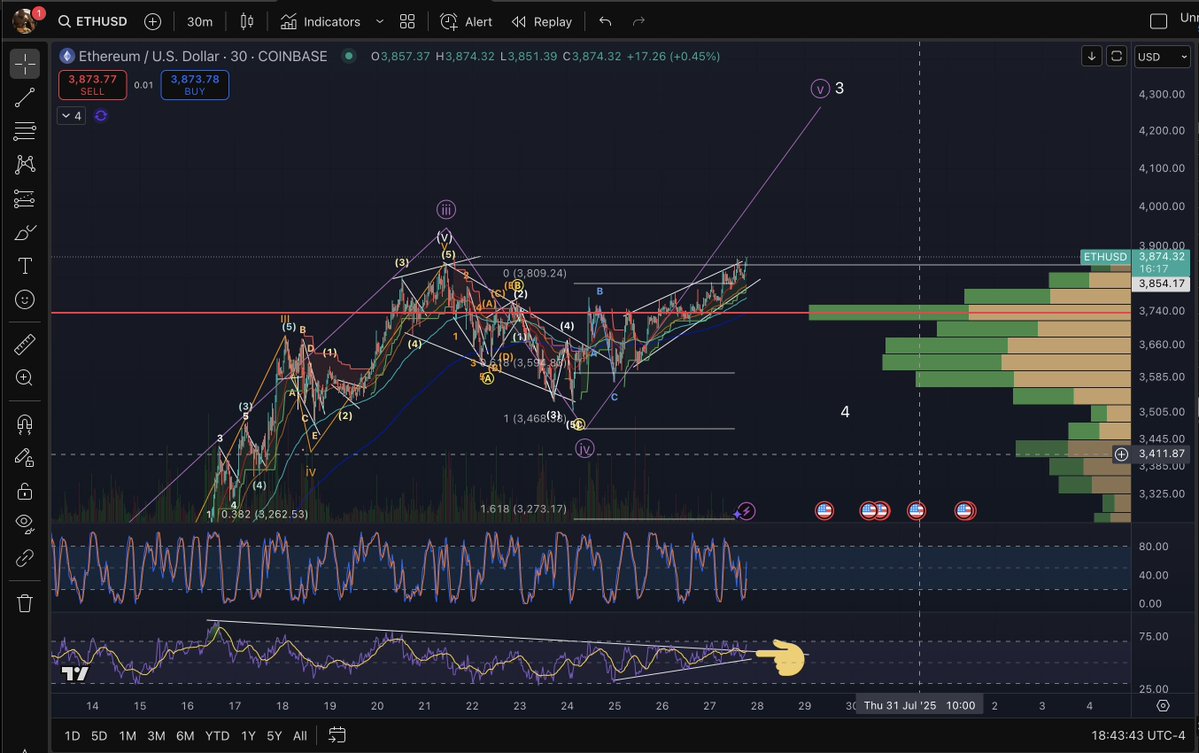Image resolution: width=1199 pixels, height=753 pixels.
Task: Open ETHUSD symbol search
Action: pos(93,21)
